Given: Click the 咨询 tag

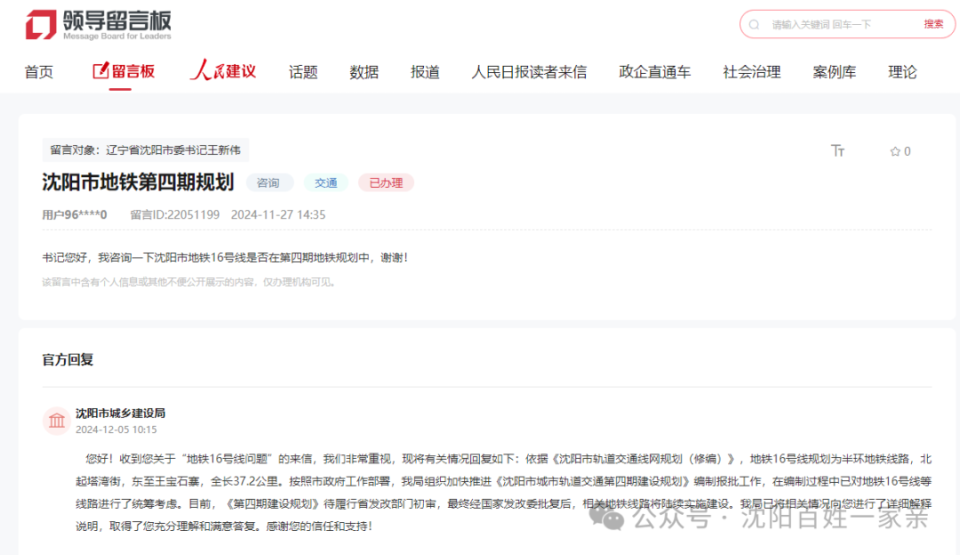Looking at the screenshot, I should pyautogui.click(x=268, y=183).
